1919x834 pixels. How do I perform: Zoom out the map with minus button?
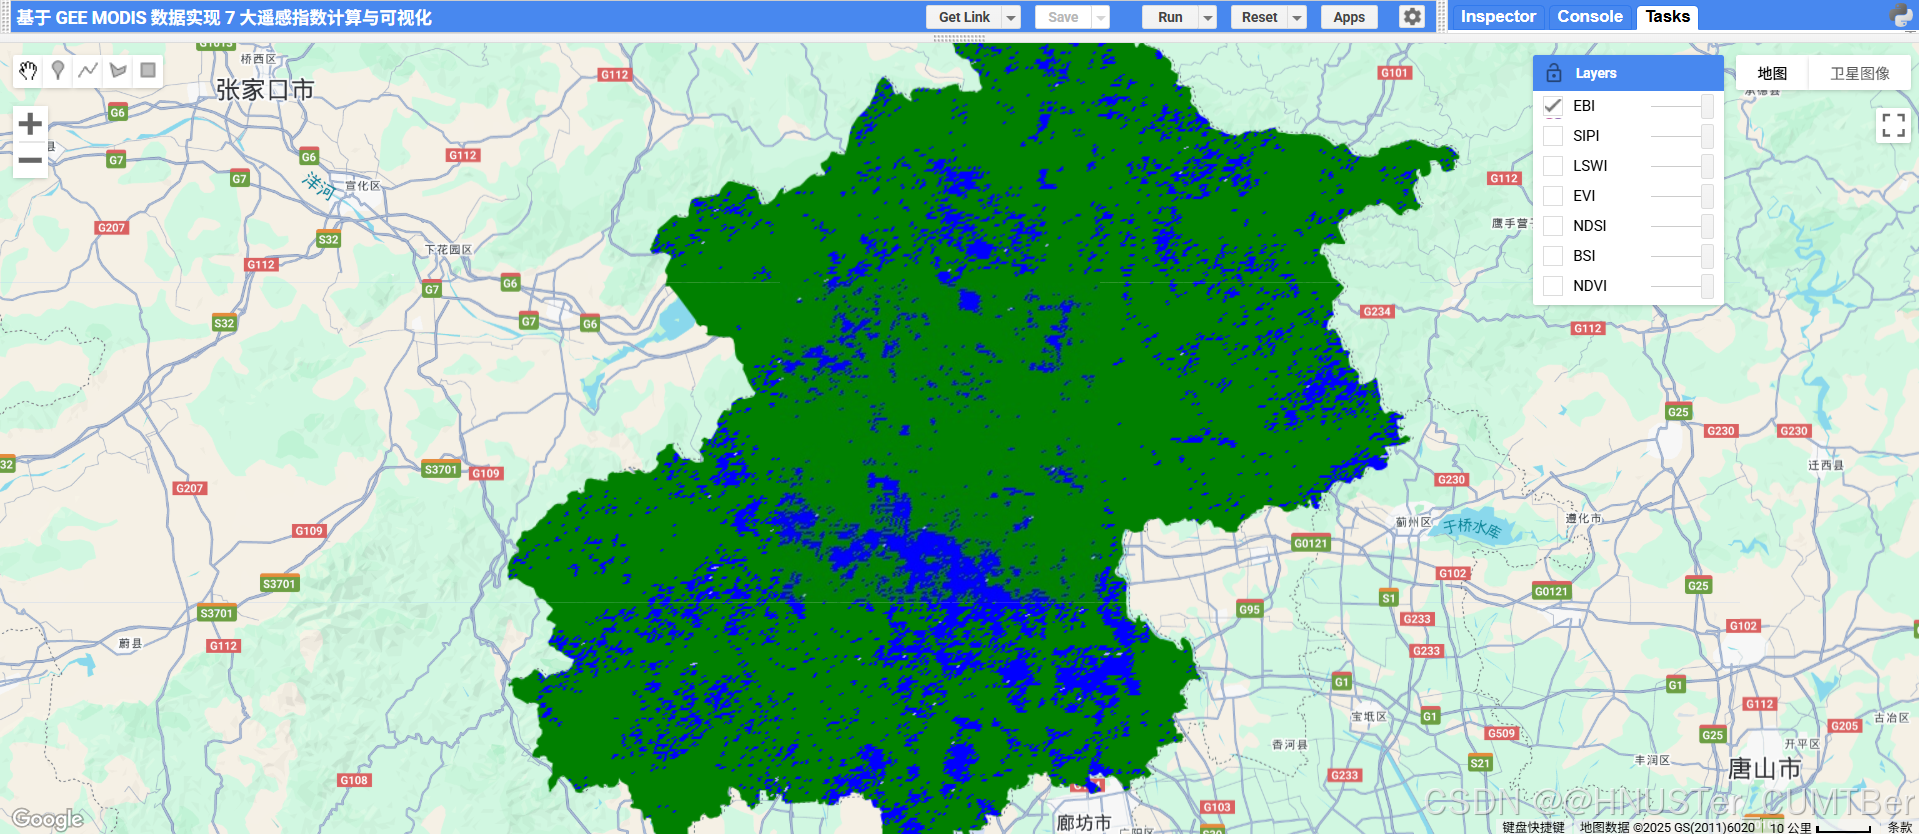click(30, 160)
